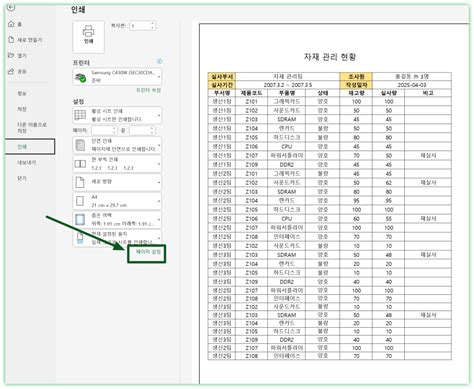This screenshot has width=474, height=389.
Task: Select New (새로 만들기) in the sidebar
Action: 25,40
